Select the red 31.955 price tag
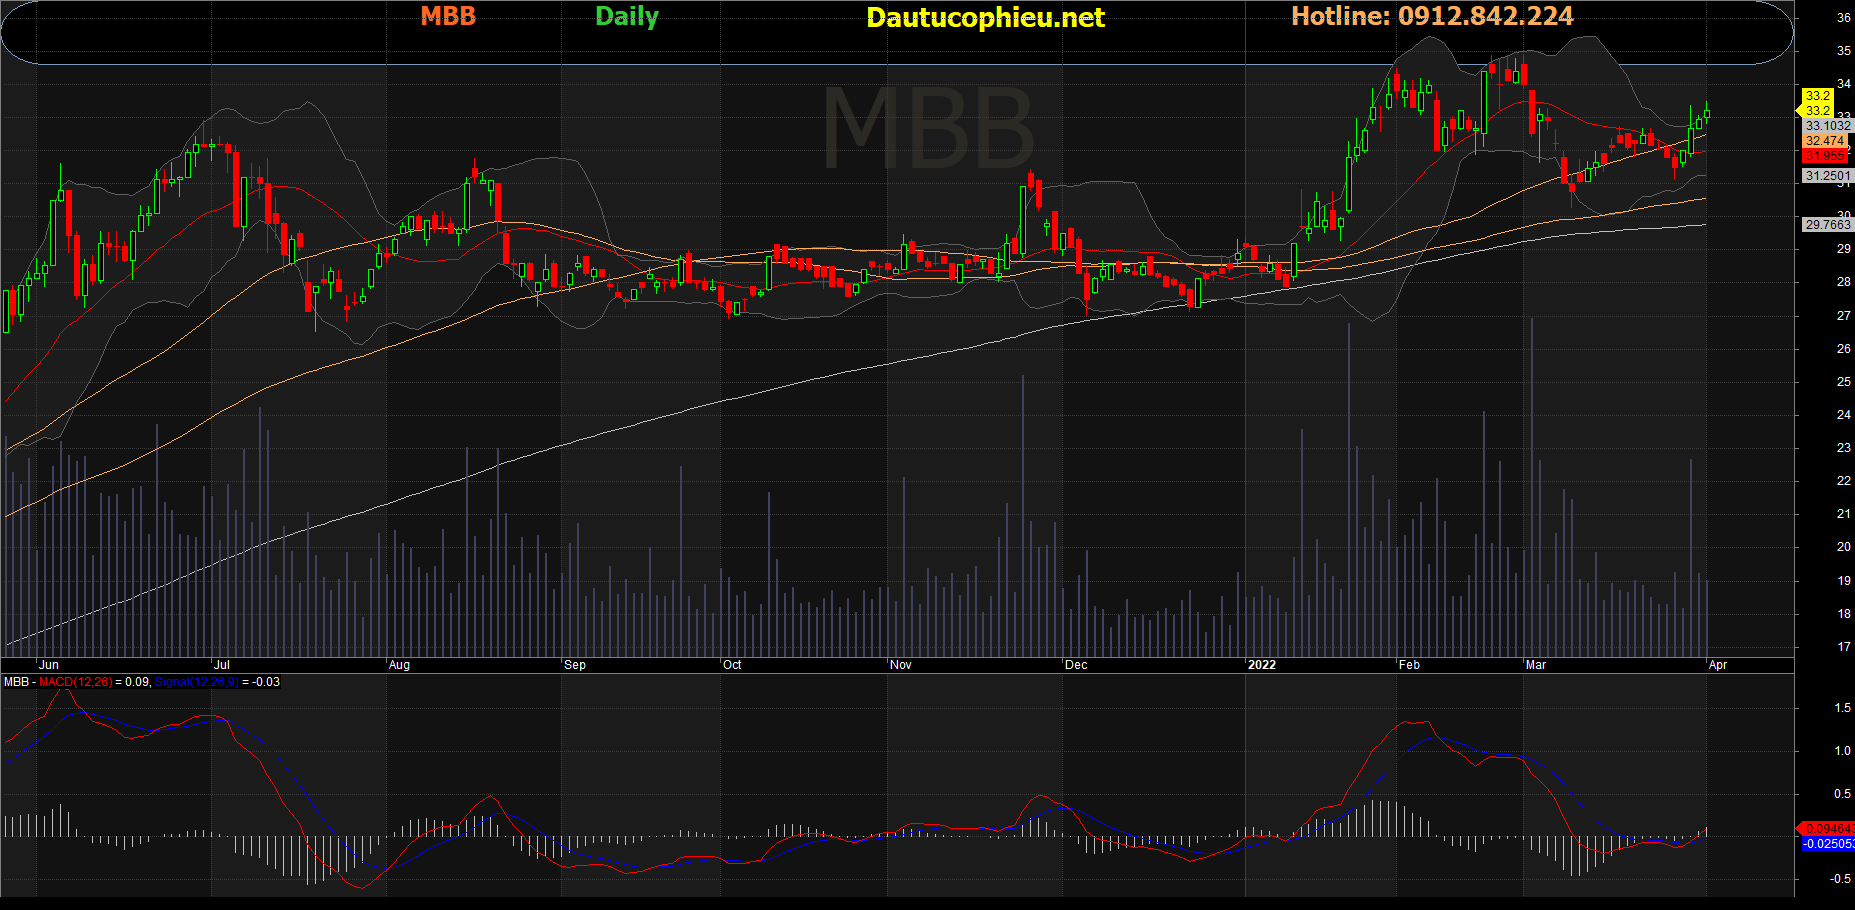This screenshot has height=910, width=1855. pos(1825,156)
